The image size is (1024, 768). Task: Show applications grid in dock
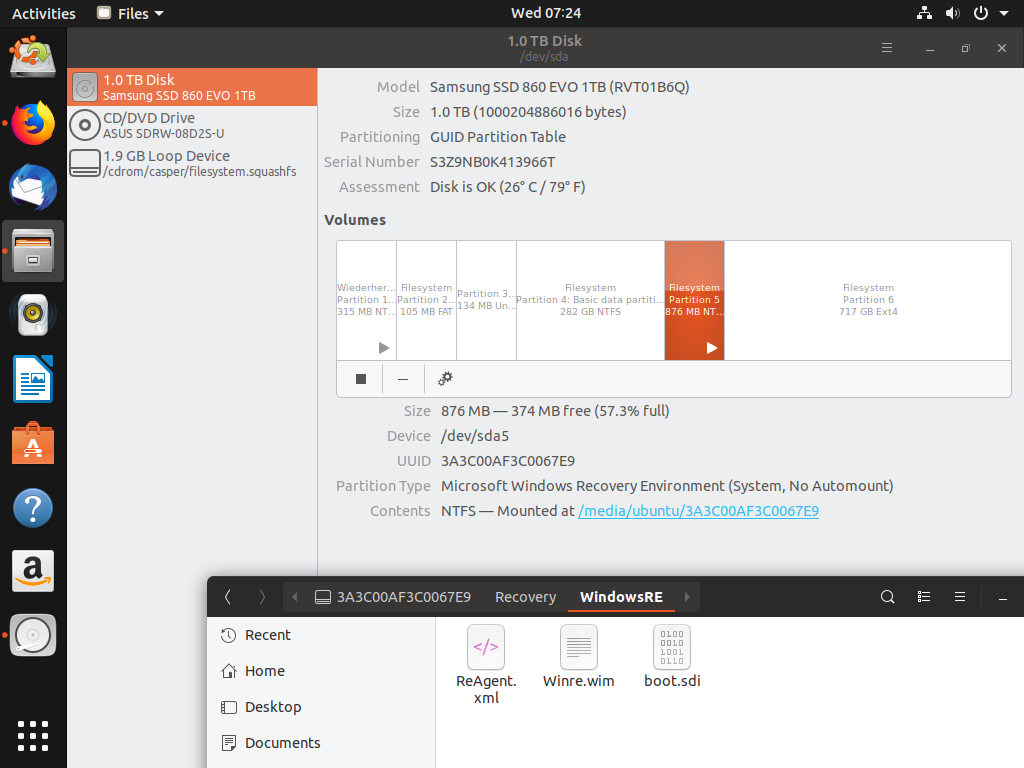33,736
